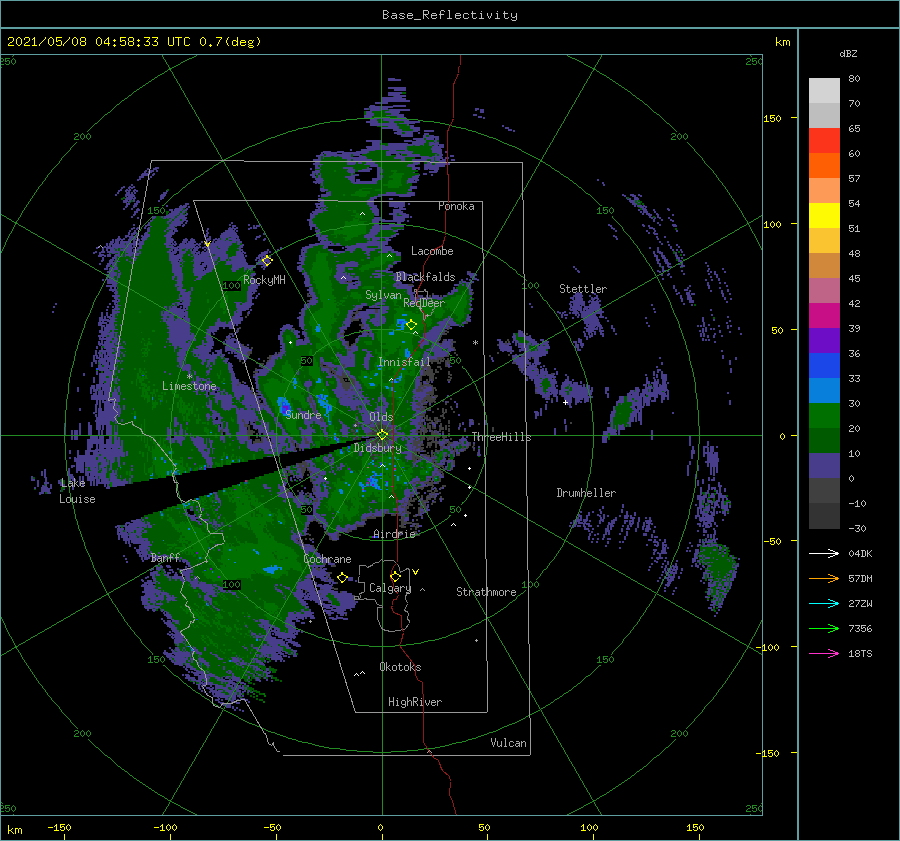Click the Limestone label on map
This screenshot has width=900, height=841.
tap(189, 386)
